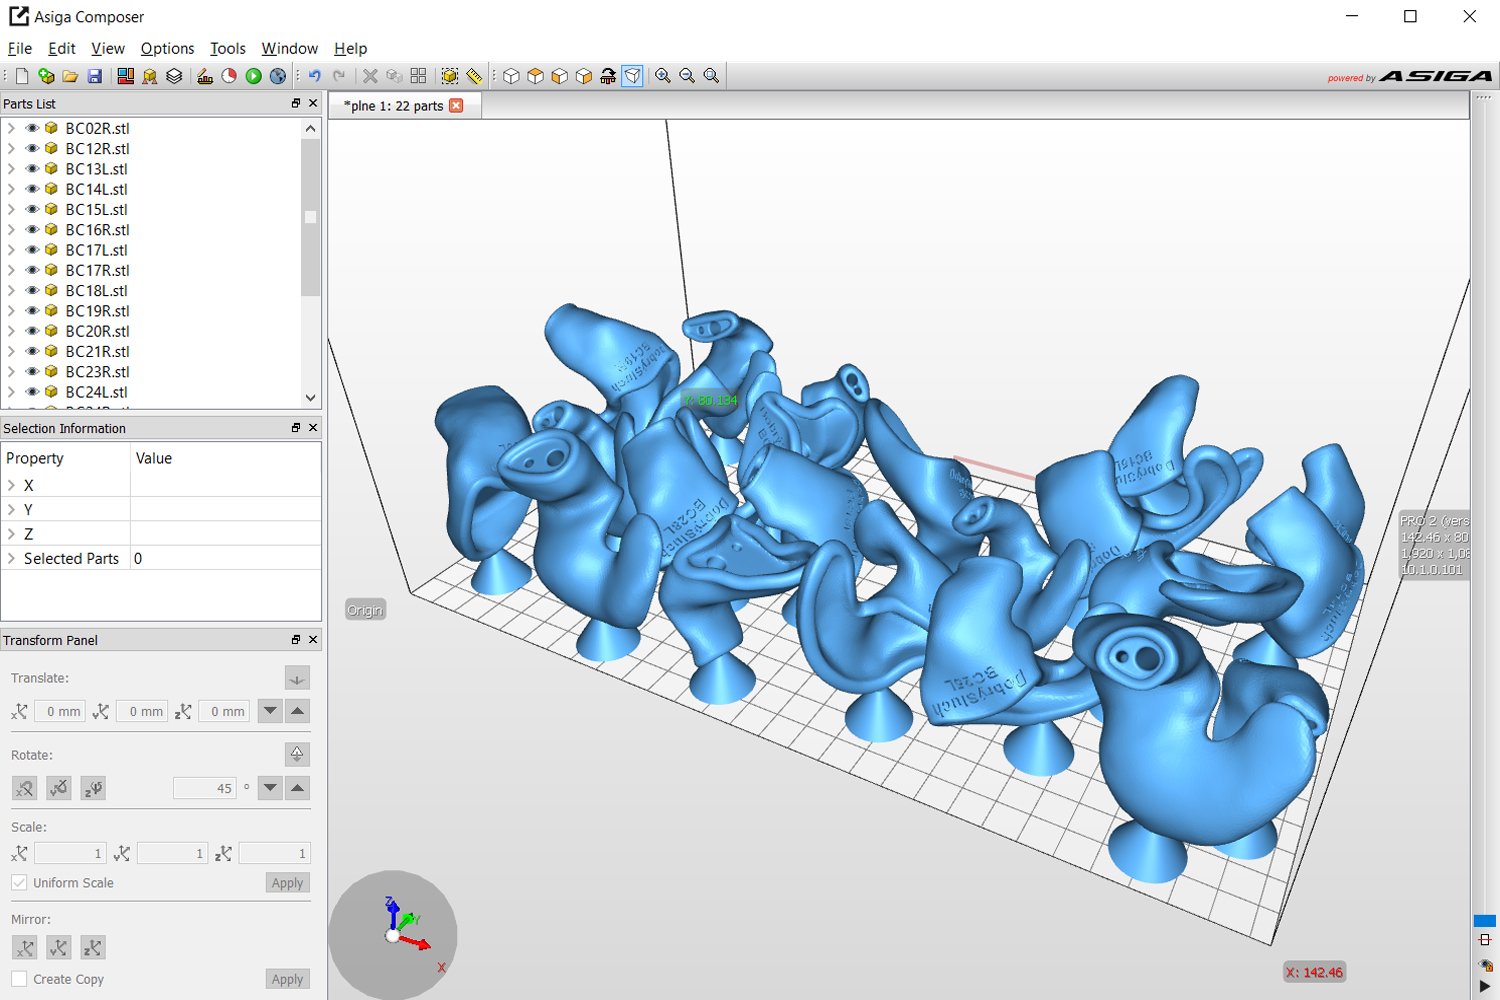Click the Save floppy disk icon
1500x1000 pixels.
[x=95, y=76]
